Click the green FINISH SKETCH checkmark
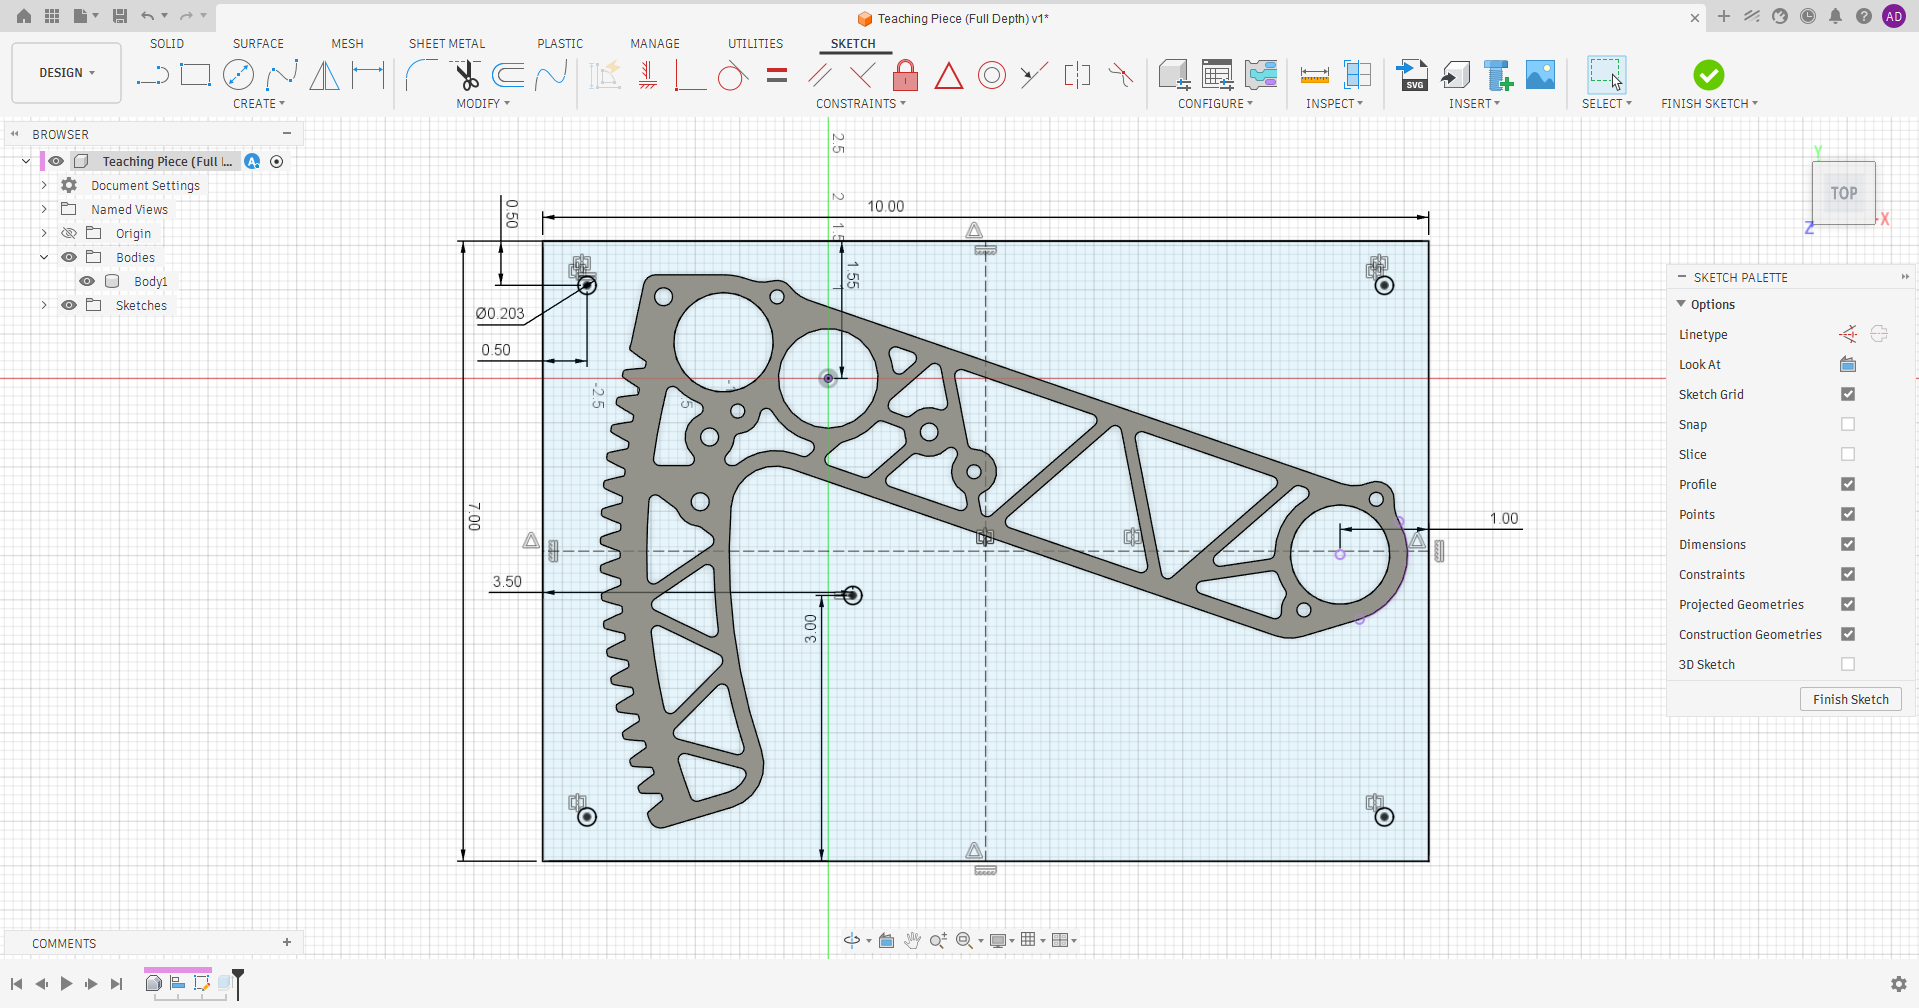 point(1708,75)
